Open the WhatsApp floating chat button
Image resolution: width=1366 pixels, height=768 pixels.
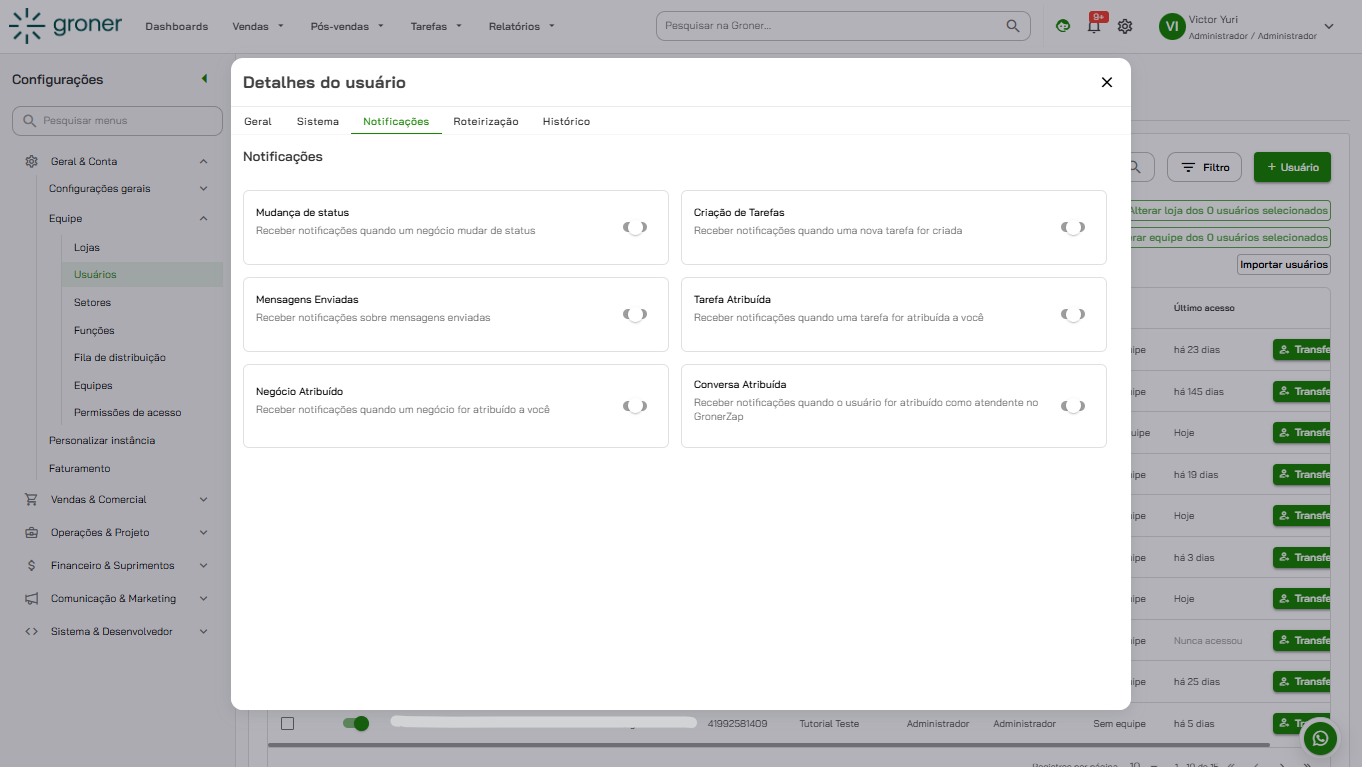[1321, 739]
